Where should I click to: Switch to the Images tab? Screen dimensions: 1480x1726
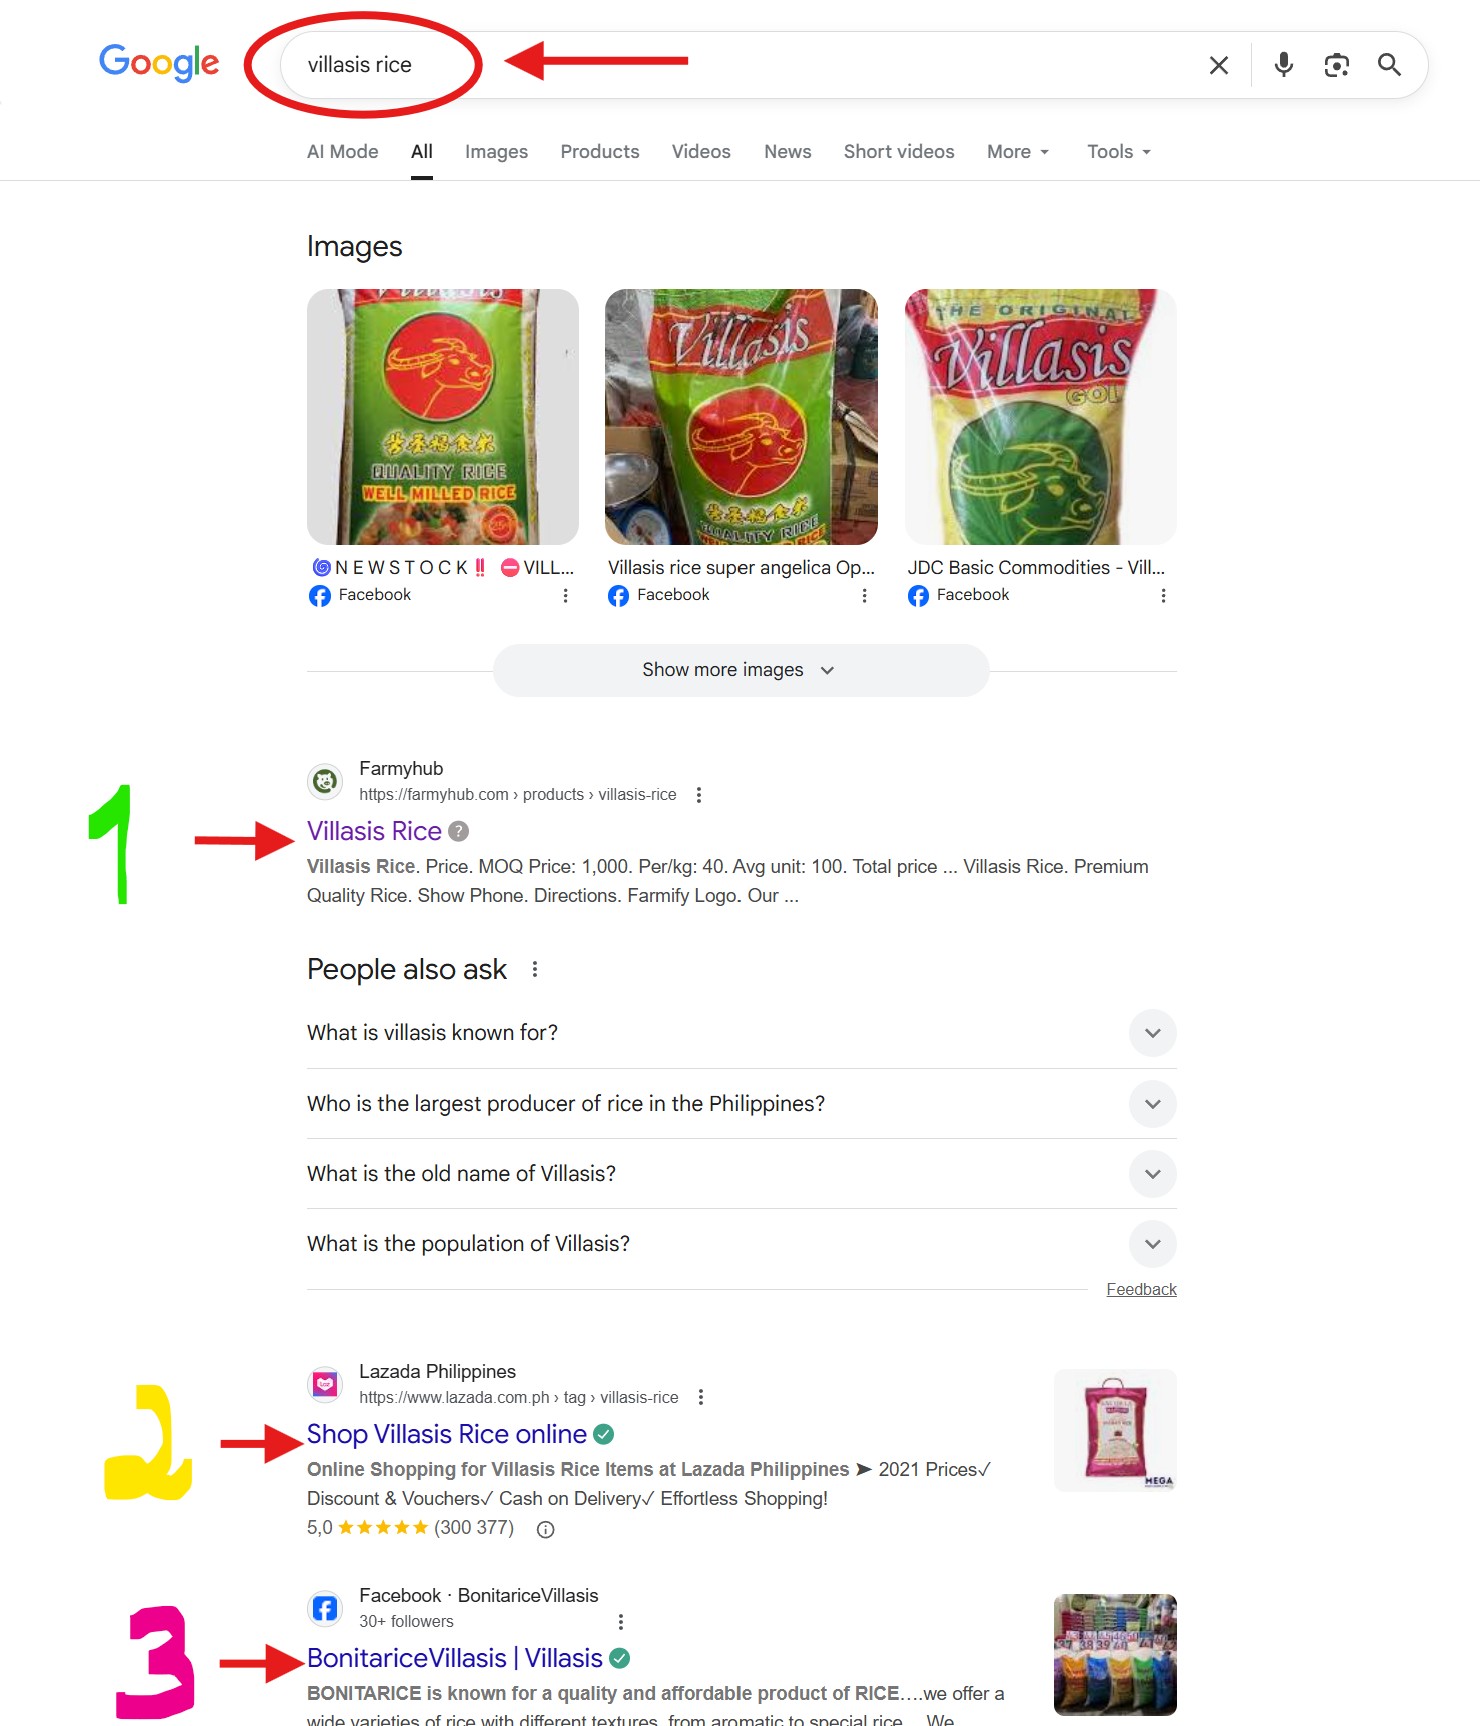point(496,152)
